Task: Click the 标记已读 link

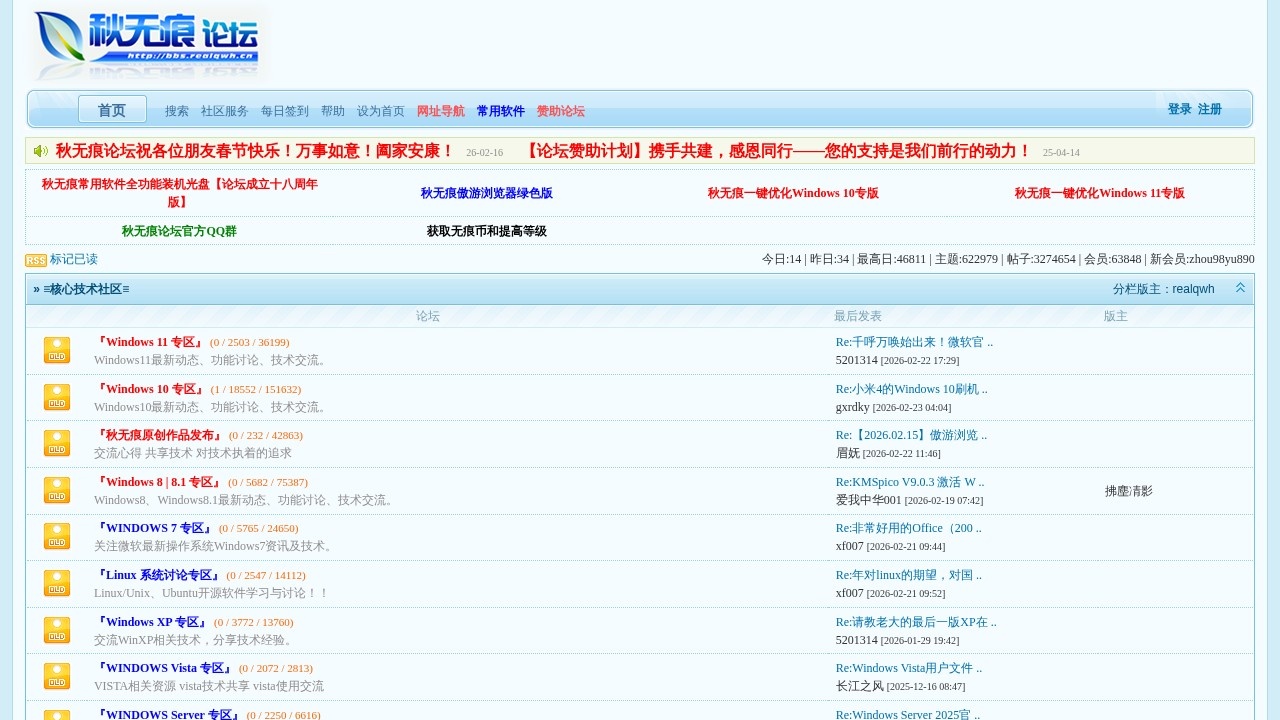Action: click(73, 259)
